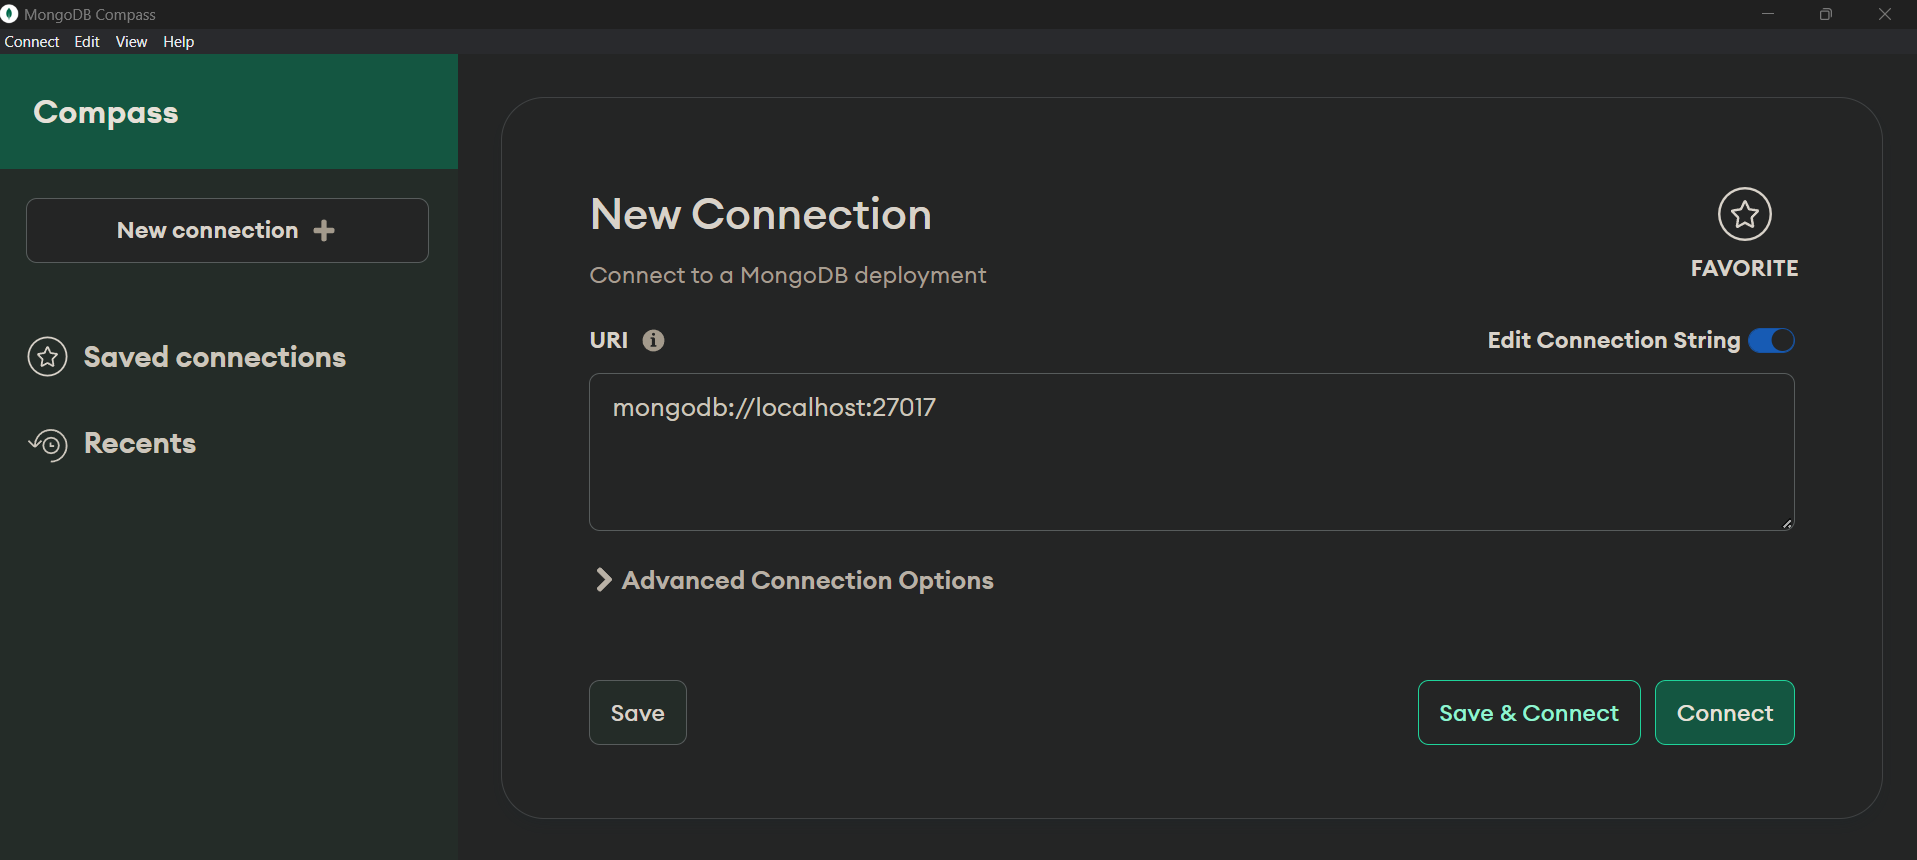Click the favorite star icon
Viewport: 1917px width, 860px height.
click(1744, 214)
